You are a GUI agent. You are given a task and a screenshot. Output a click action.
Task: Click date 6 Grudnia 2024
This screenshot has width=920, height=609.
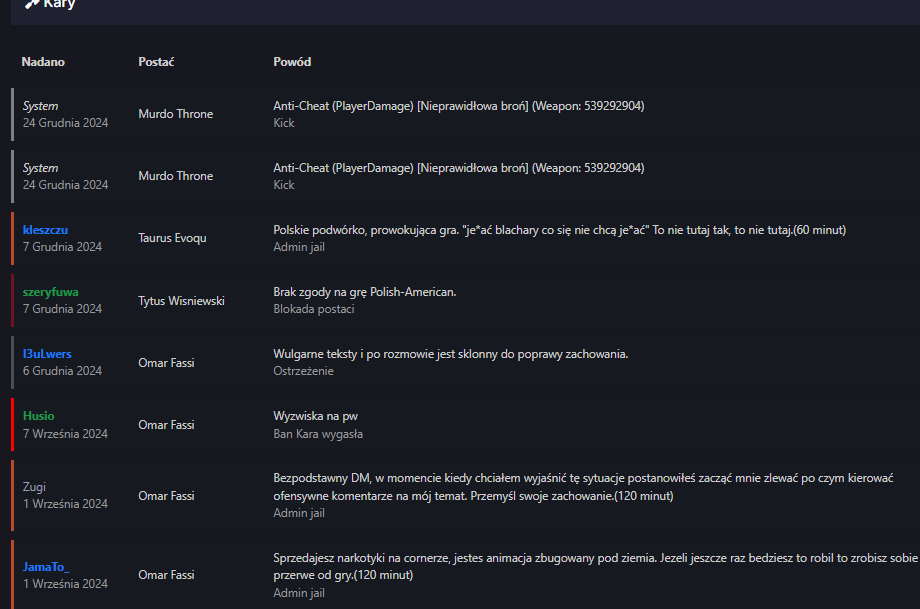(62, 371)
